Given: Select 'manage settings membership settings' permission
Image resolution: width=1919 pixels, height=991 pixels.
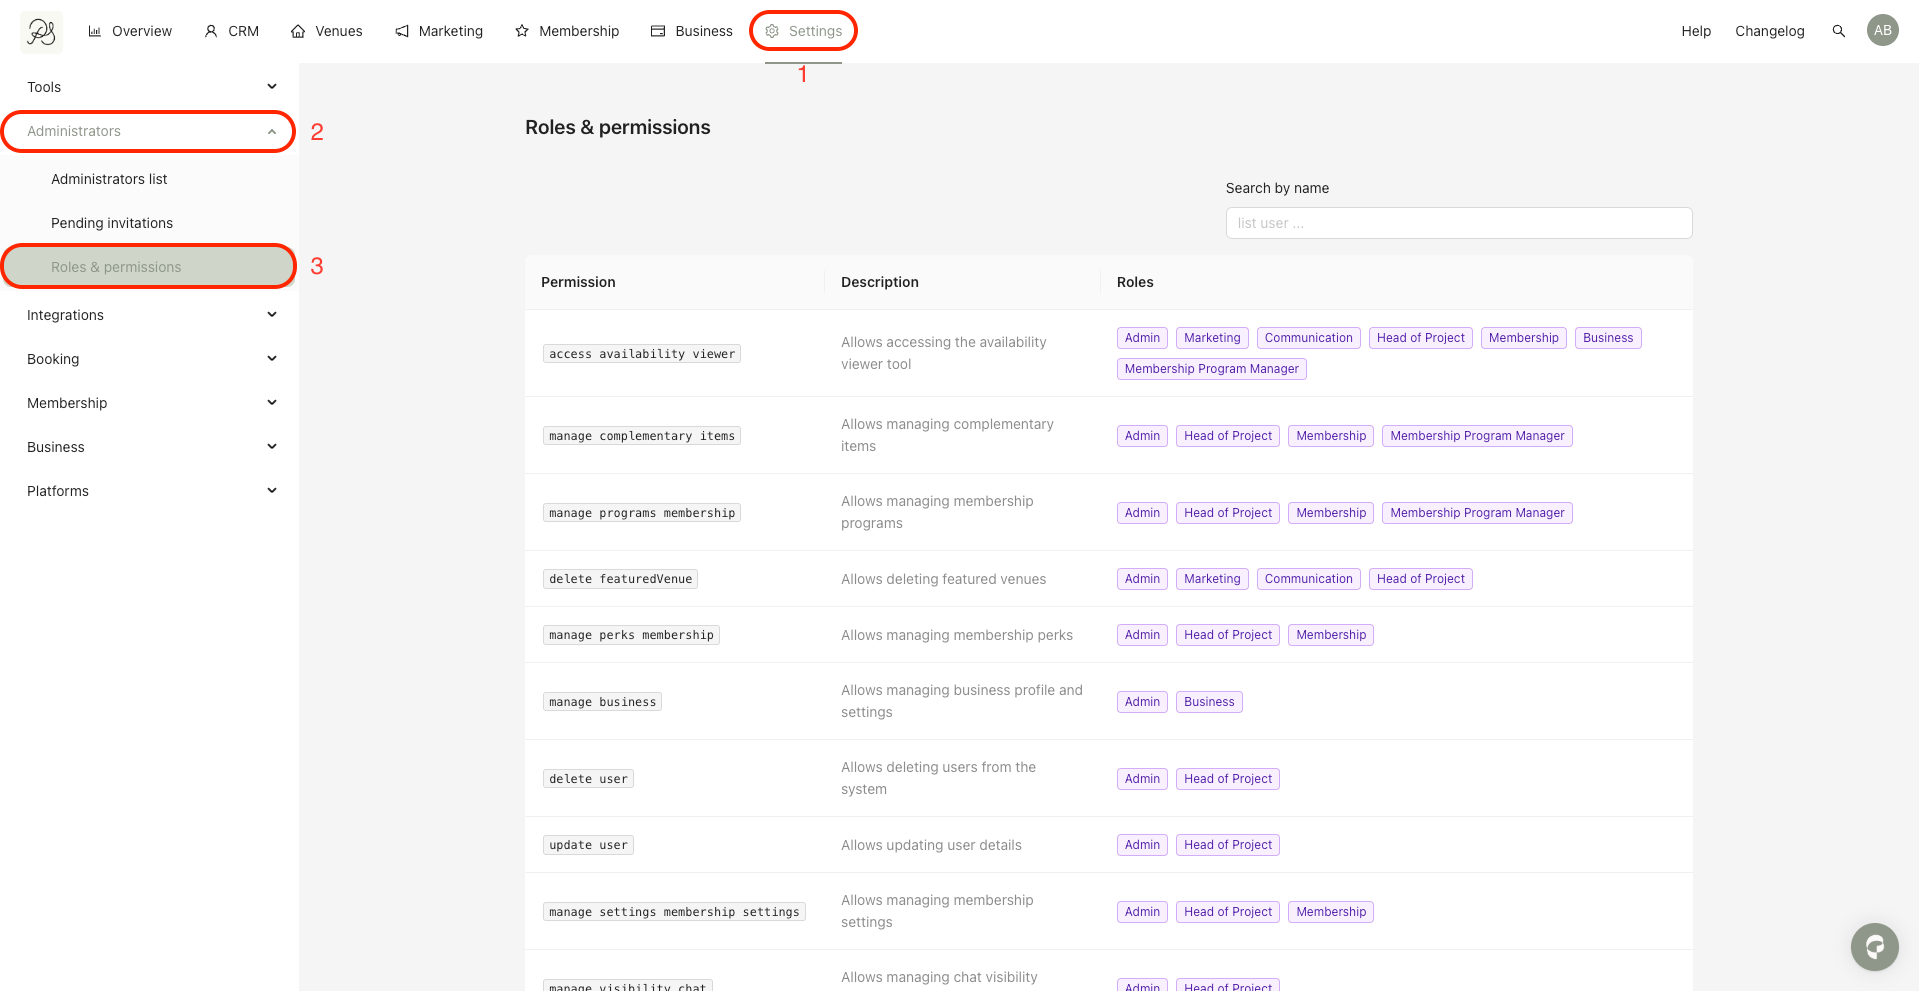Looking at the screenshot, I should point(674,912).
